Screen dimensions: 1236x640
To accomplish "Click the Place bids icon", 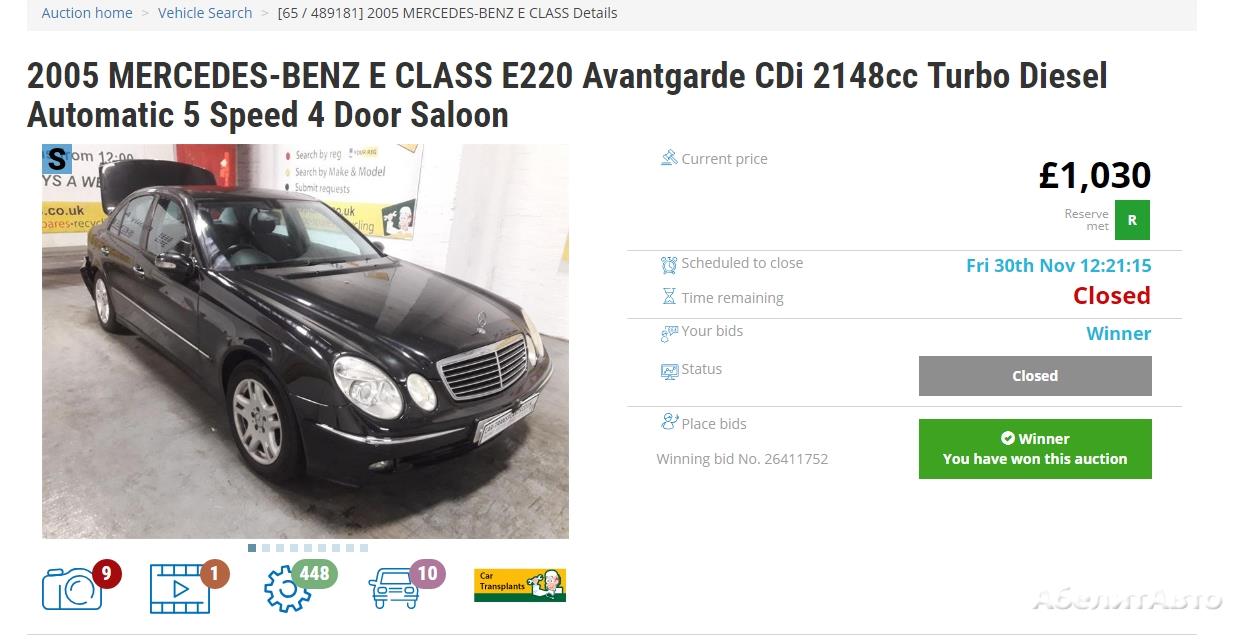I will [x=669, y=422].
